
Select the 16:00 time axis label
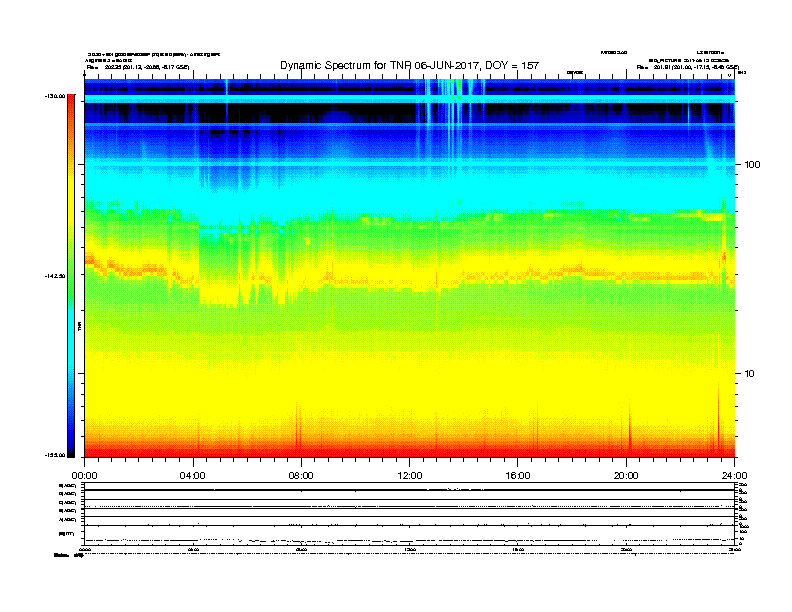(x=518, y=476)
